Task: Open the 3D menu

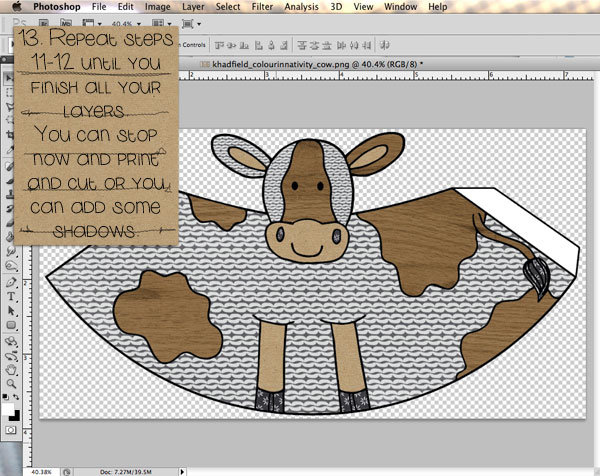Action: (x=336, y=7)
